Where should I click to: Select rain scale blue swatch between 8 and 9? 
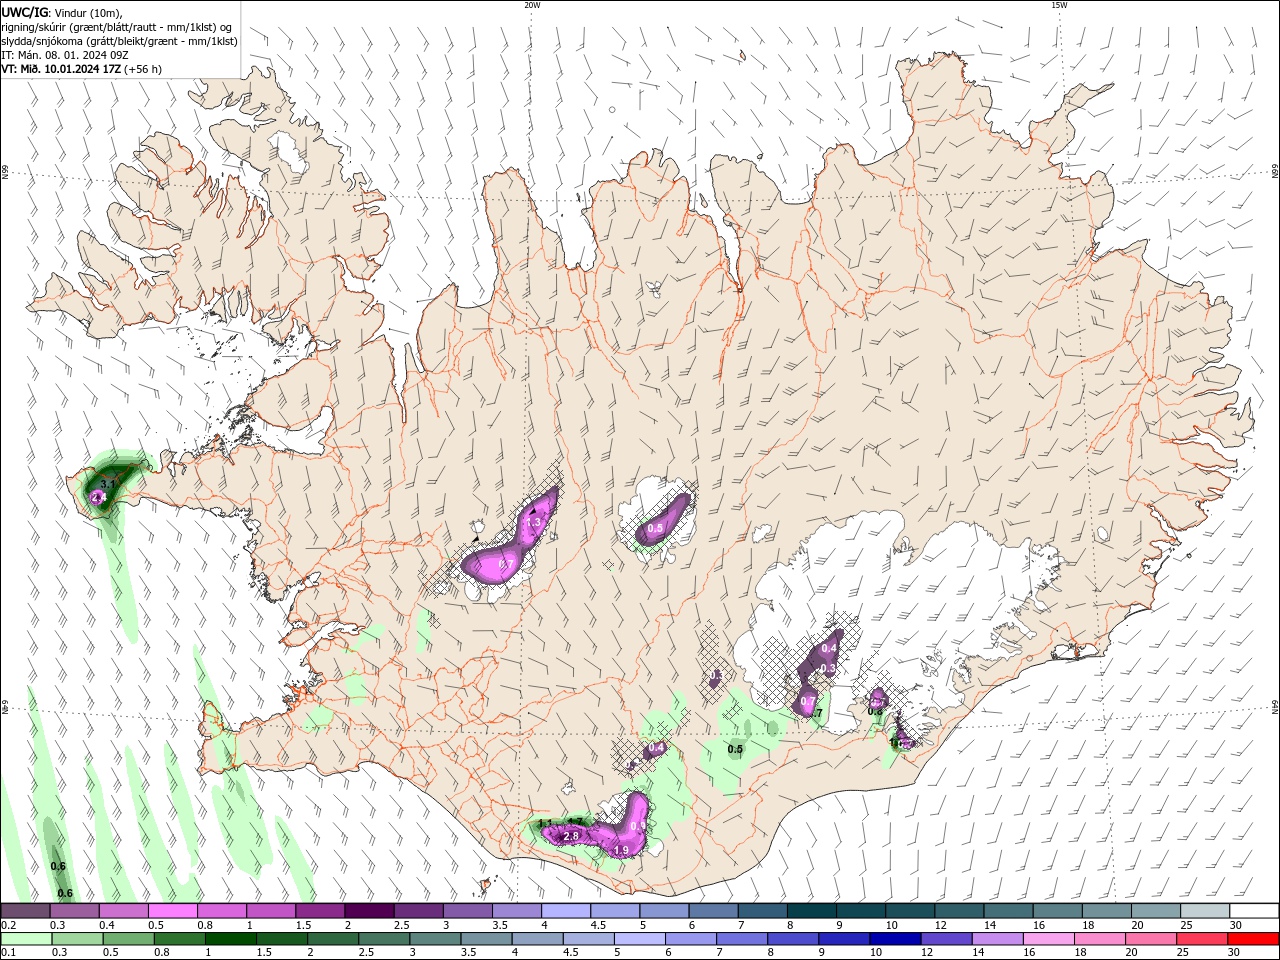click(x=794, y=939)
